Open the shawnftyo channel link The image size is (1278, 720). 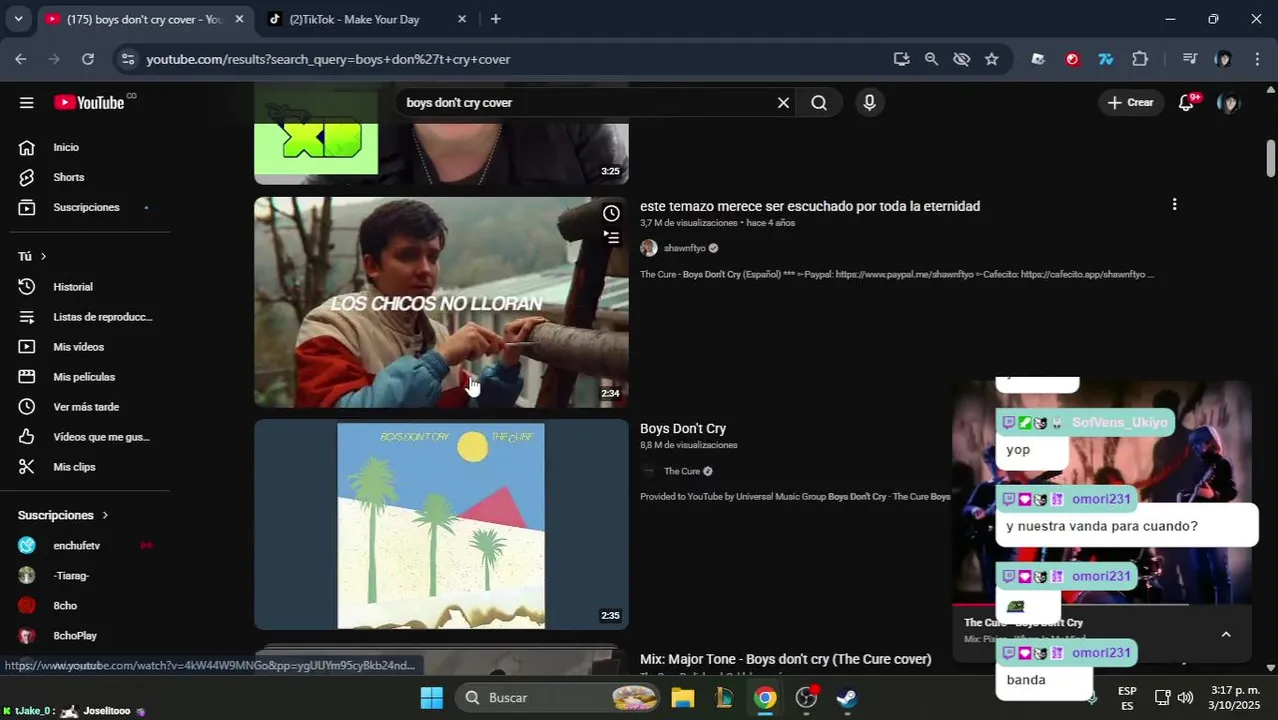(x=684, y=248)
